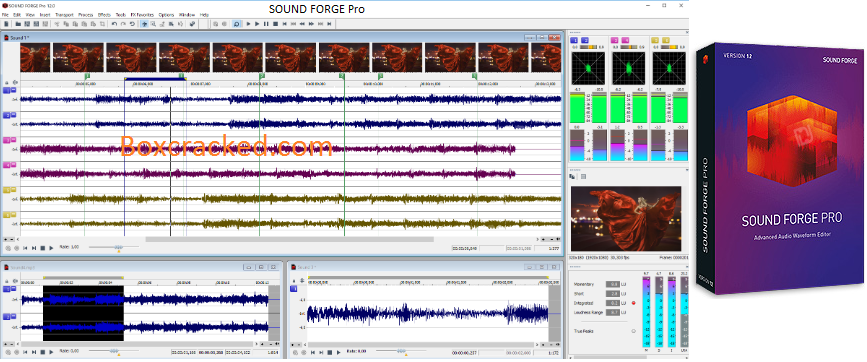Click the Sound 3 waveform area
867x362 pixels.
427,314
